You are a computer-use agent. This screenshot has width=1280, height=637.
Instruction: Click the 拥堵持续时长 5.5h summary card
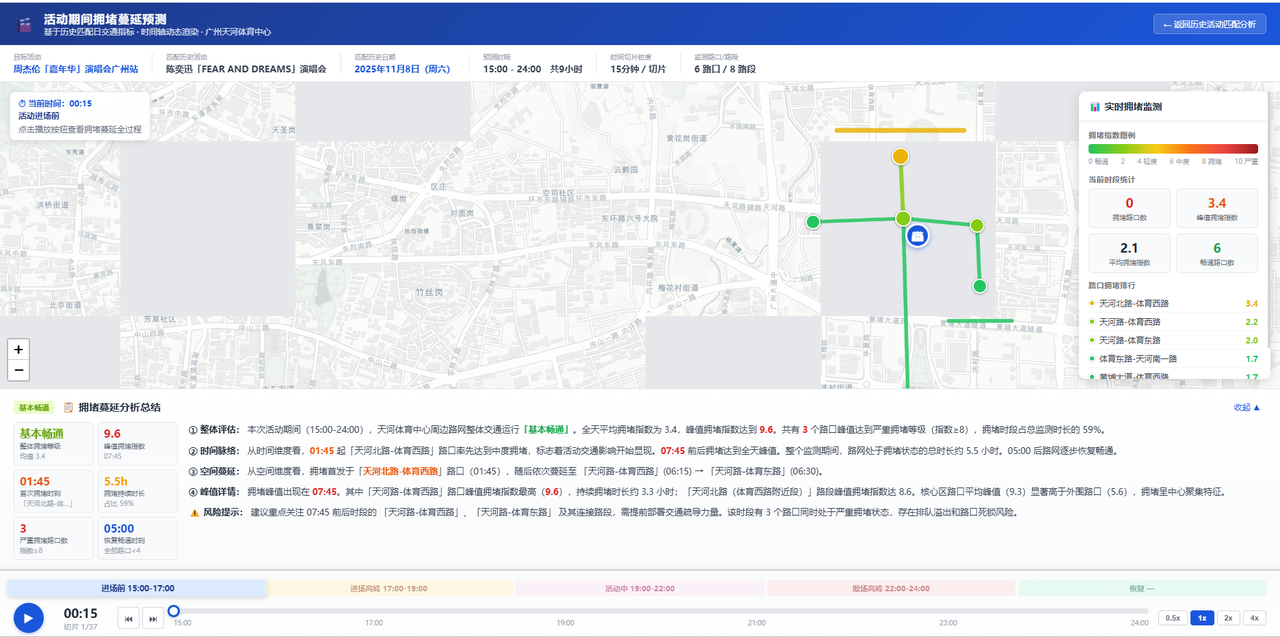(137, 490)
